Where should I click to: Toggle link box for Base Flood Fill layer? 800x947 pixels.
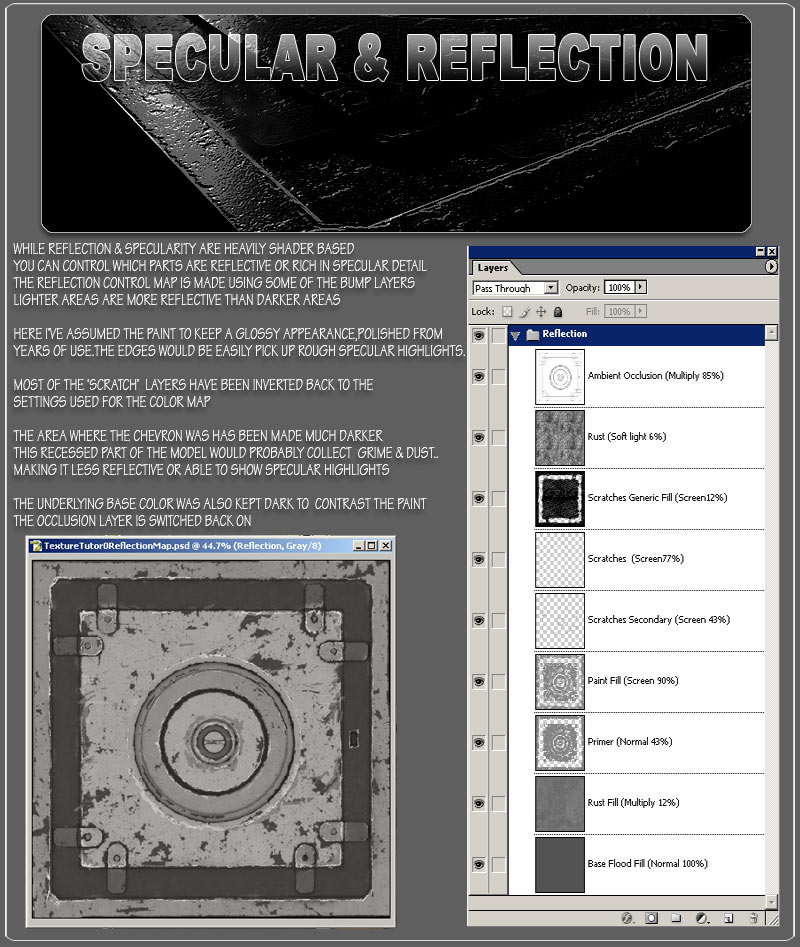click(x=498, y=864)
